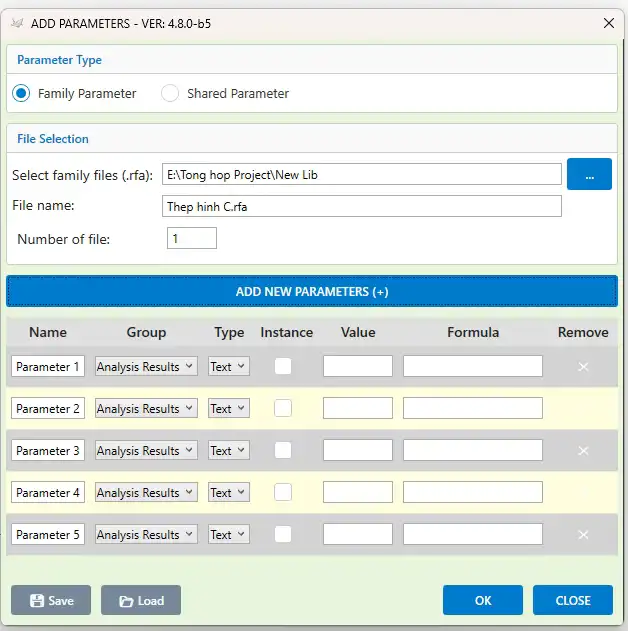628x631 pixels.
Task: Open Type dropdown for Parameter 2
Action: pyautogui.click(x=229, y=408)
